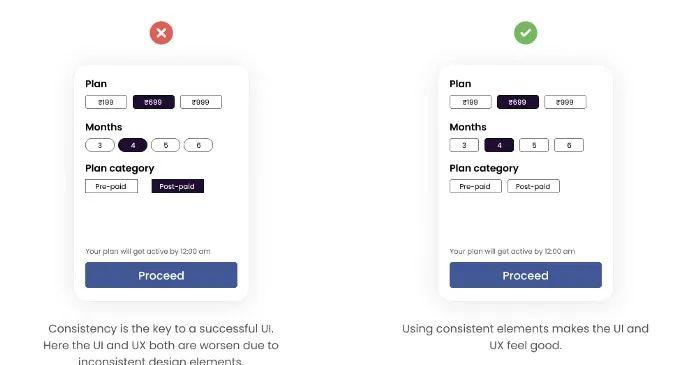Viewport: 700px width, 365px height.
Task: Click the Proceed button in the right card
Action: tap(525, 275)
